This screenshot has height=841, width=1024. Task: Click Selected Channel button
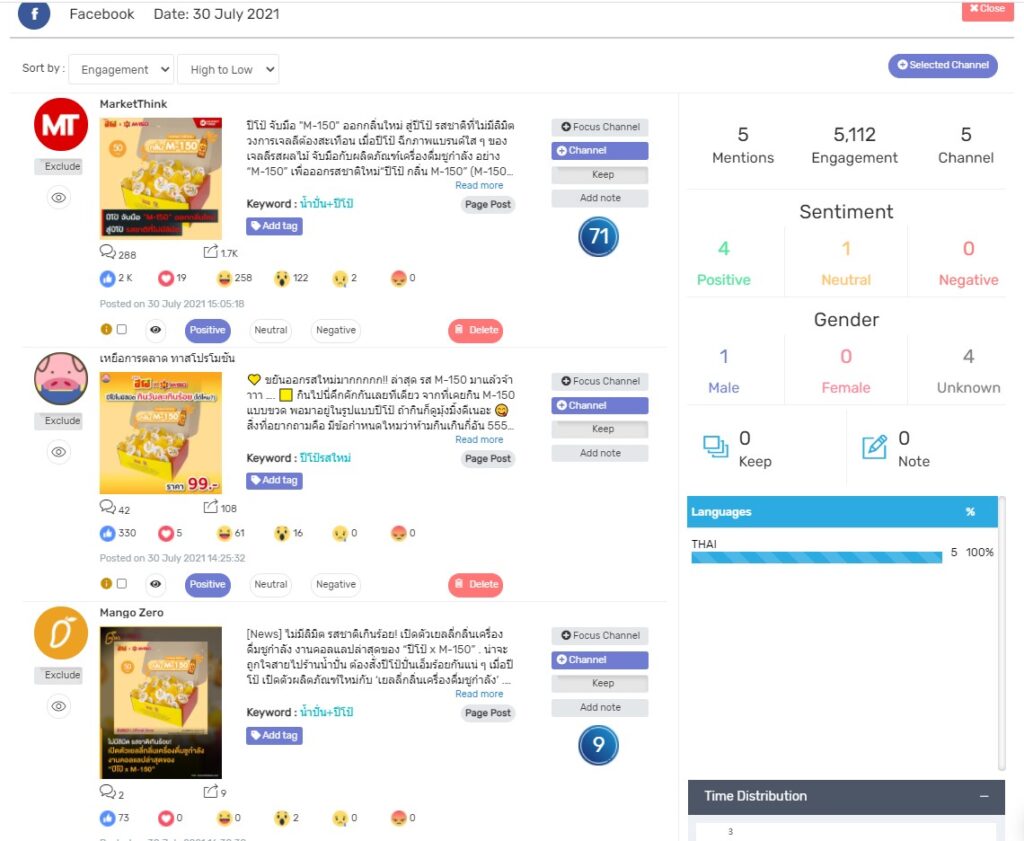tap(942, 65)
